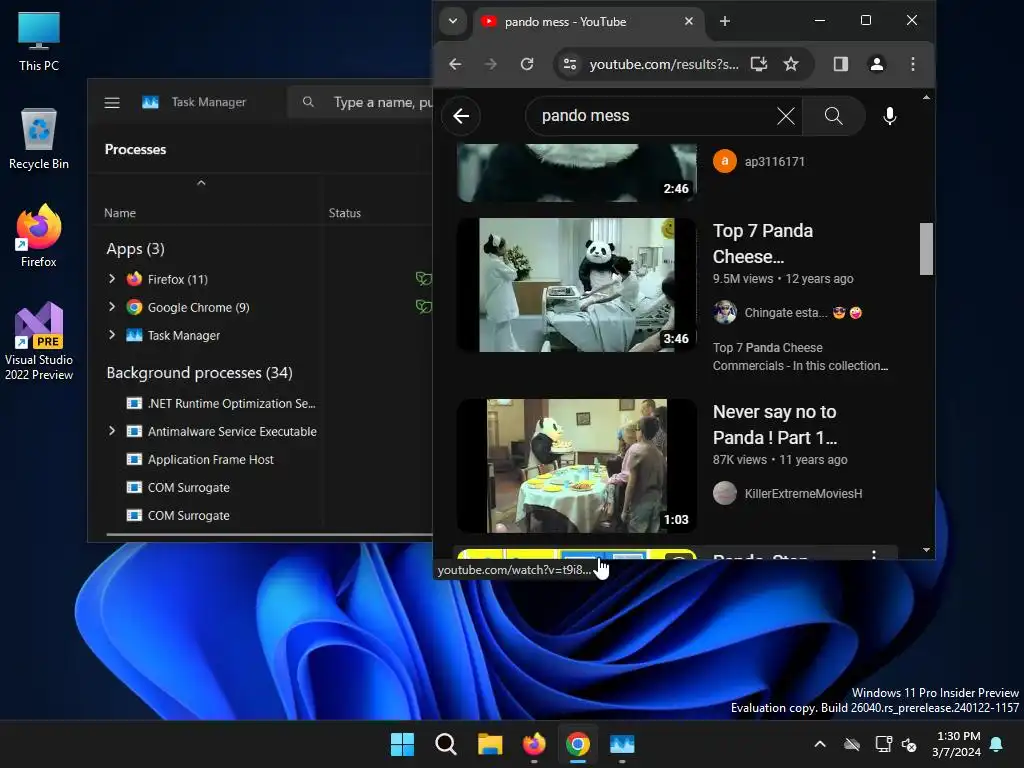1024x768 pixels.
Task: Select Application Frame Host process
Action: pos(210,460)
